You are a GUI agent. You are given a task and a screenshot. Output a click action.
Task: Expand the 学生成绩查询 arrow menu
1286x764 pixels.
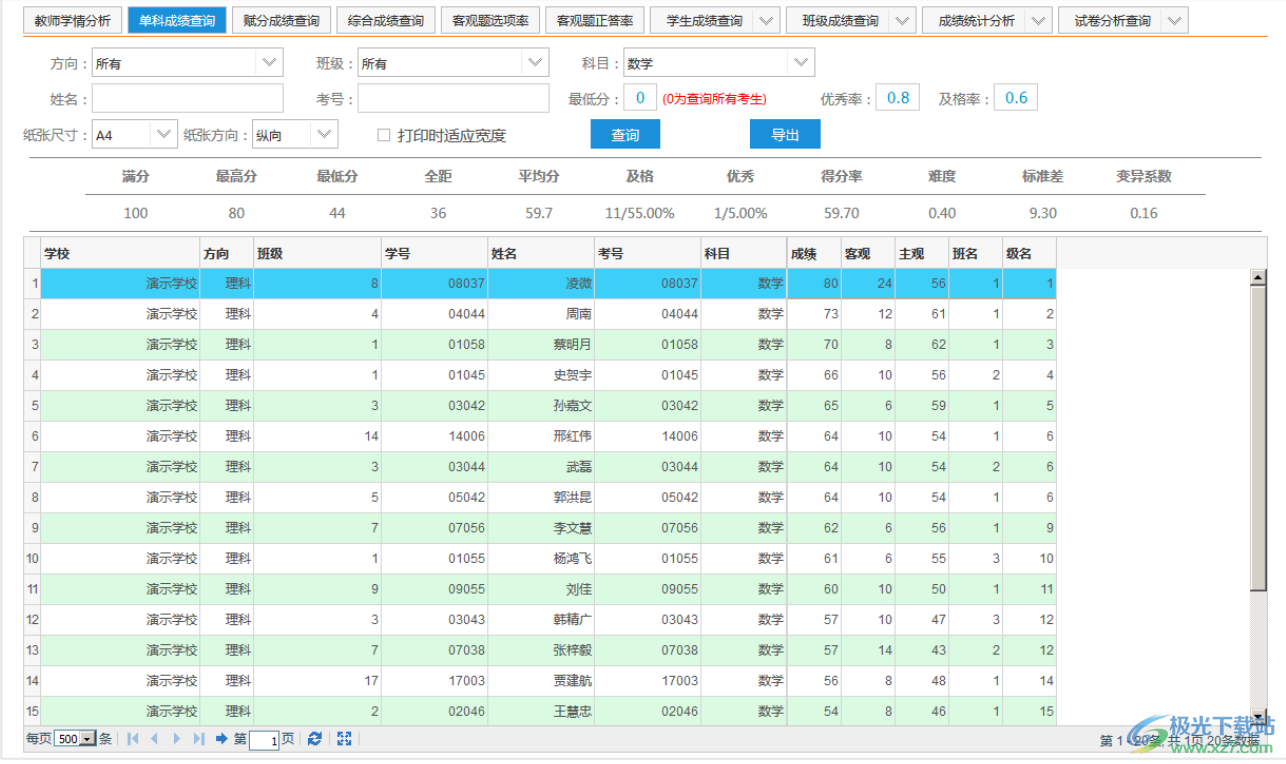tap(767, 20)
